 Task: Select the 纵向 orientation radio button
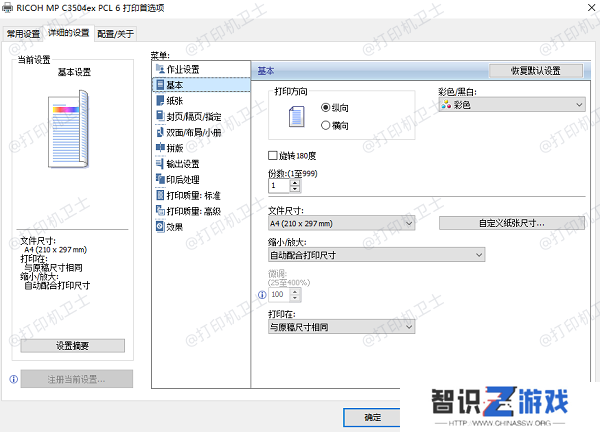point(325,108)
